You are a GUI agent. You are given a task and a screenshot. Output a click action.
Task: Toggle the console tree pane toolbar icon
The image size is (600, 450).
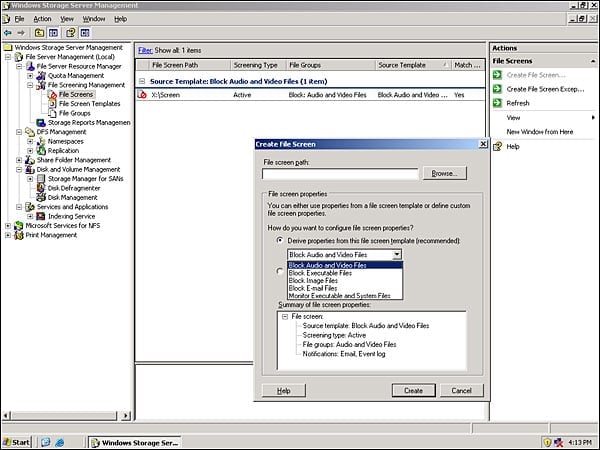point(53,33)
